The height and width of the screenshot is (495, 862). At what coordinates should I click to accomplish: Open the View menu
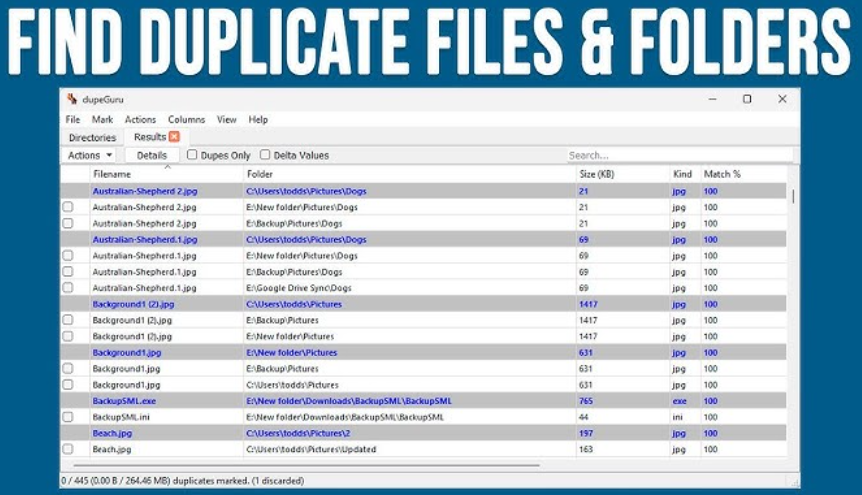[x=226, y=119]
